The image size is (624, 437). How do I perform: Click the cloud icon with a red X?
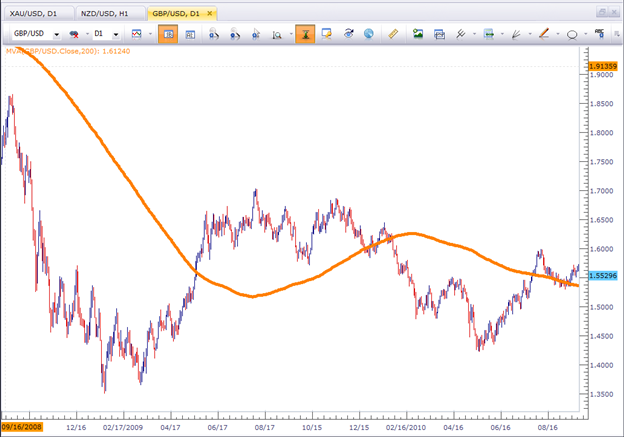pyautogui.click(x=74, y=34)
